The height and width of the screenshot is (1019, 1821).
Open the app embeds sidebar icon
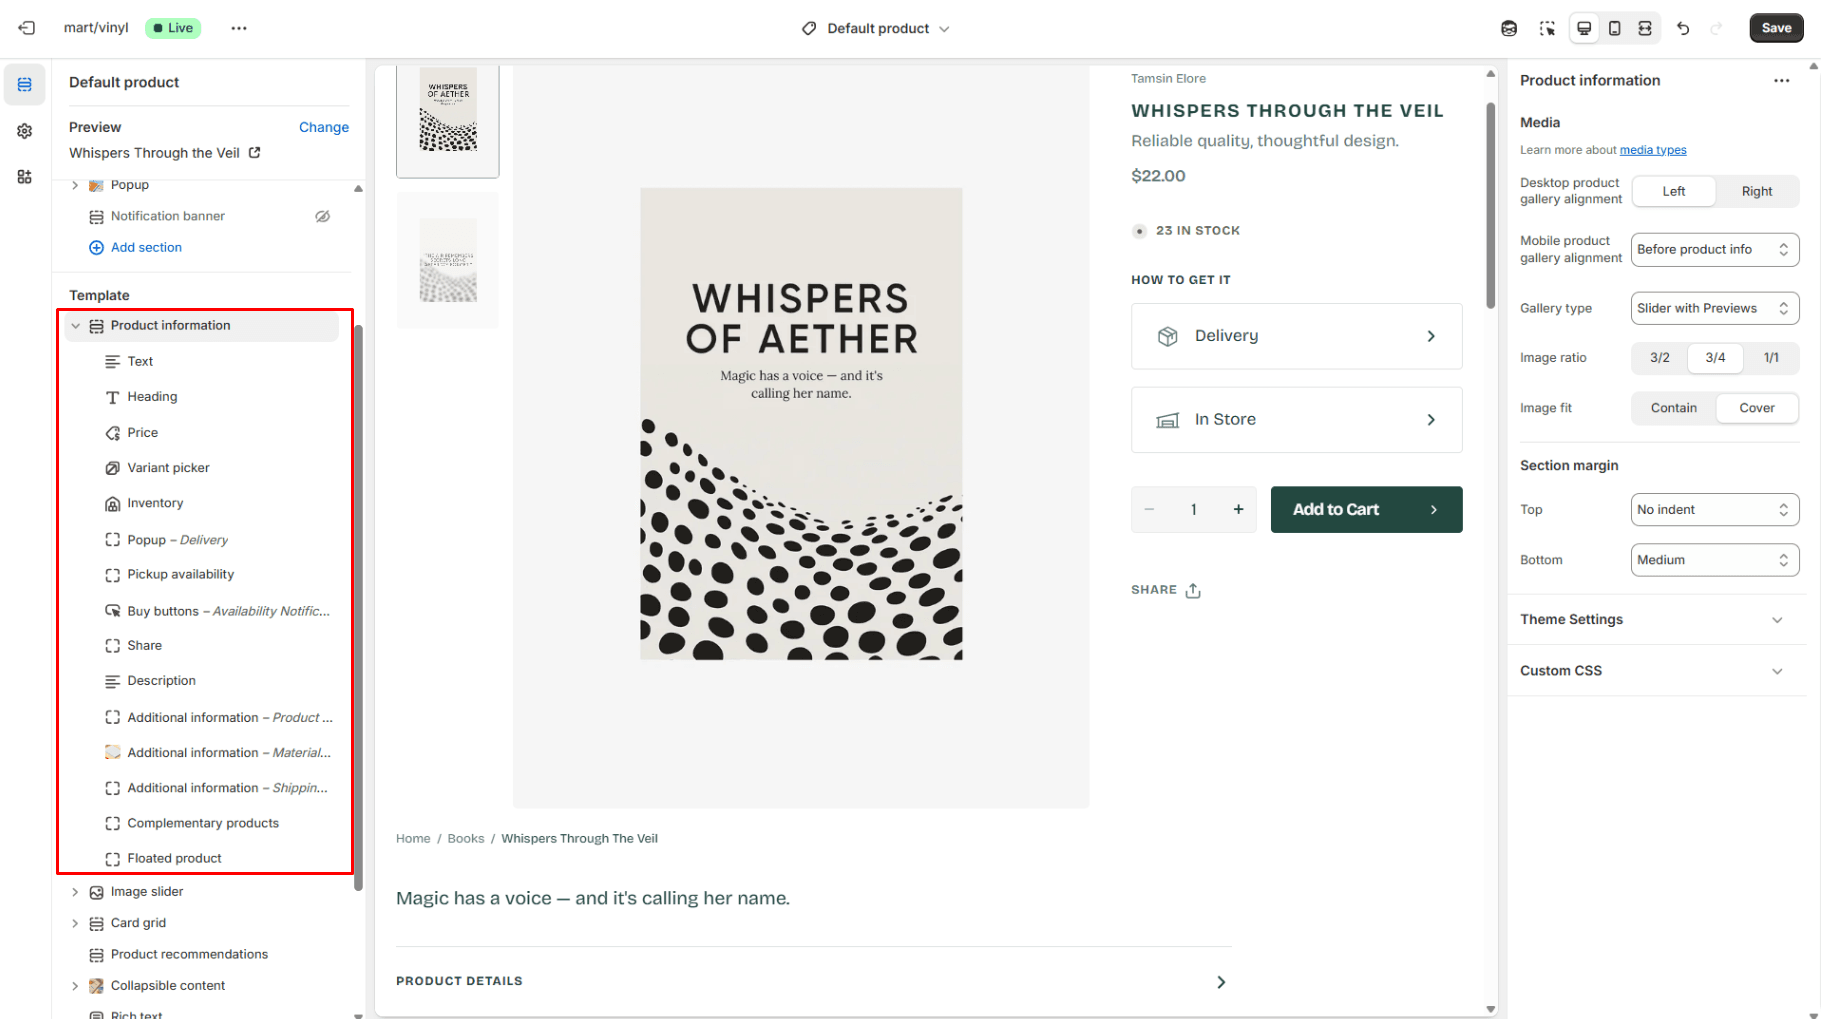pos(25,177)
